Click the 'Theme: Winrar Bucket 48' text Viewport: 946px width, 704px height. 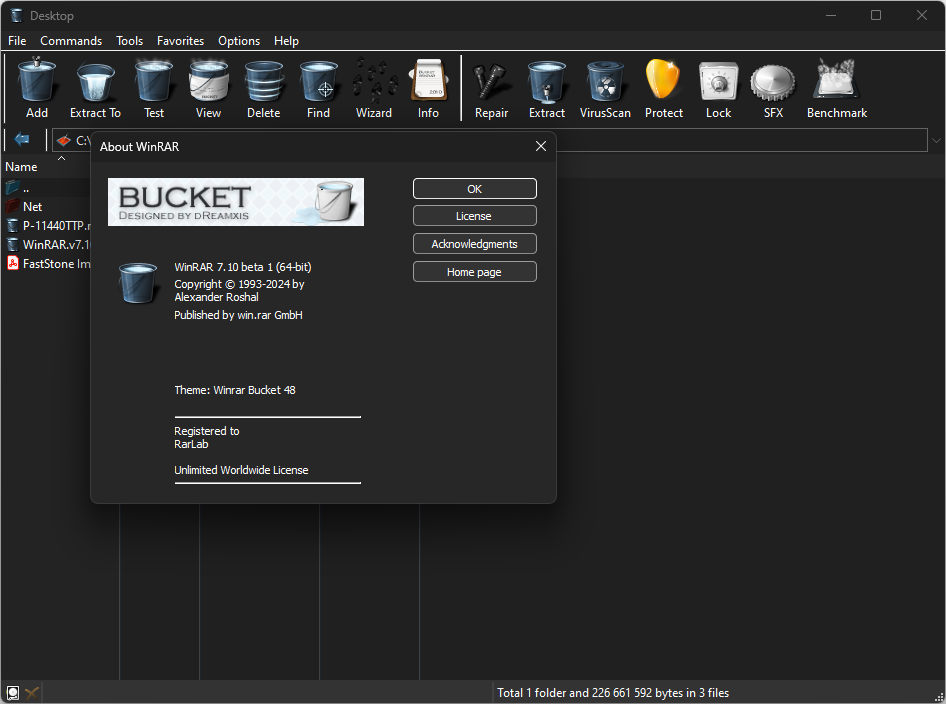coord(235,390)
